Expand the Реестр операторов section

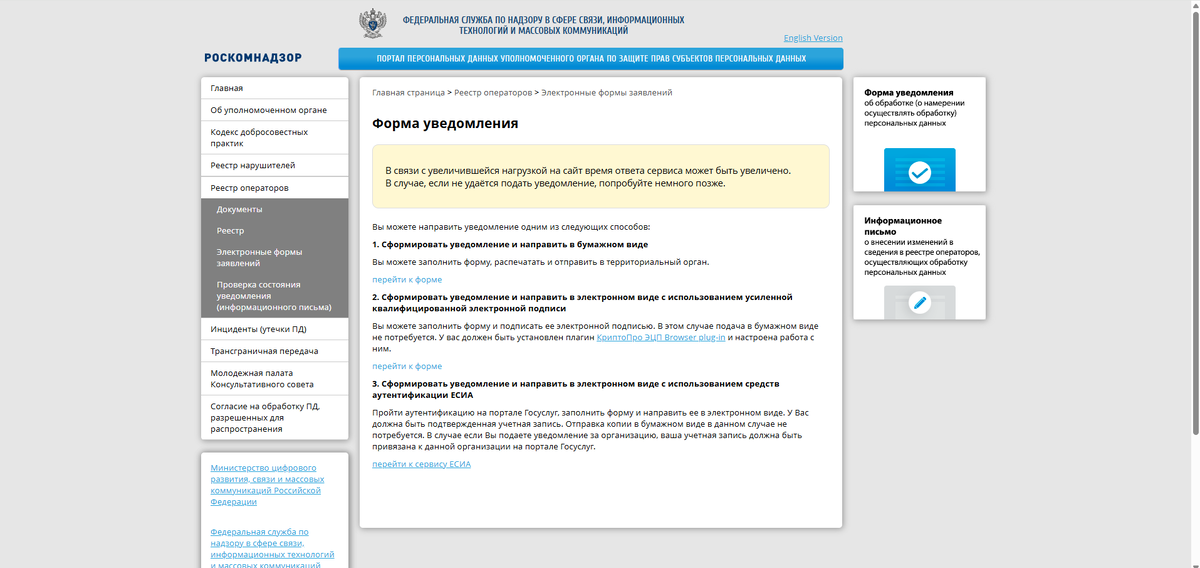click(274, 188)
